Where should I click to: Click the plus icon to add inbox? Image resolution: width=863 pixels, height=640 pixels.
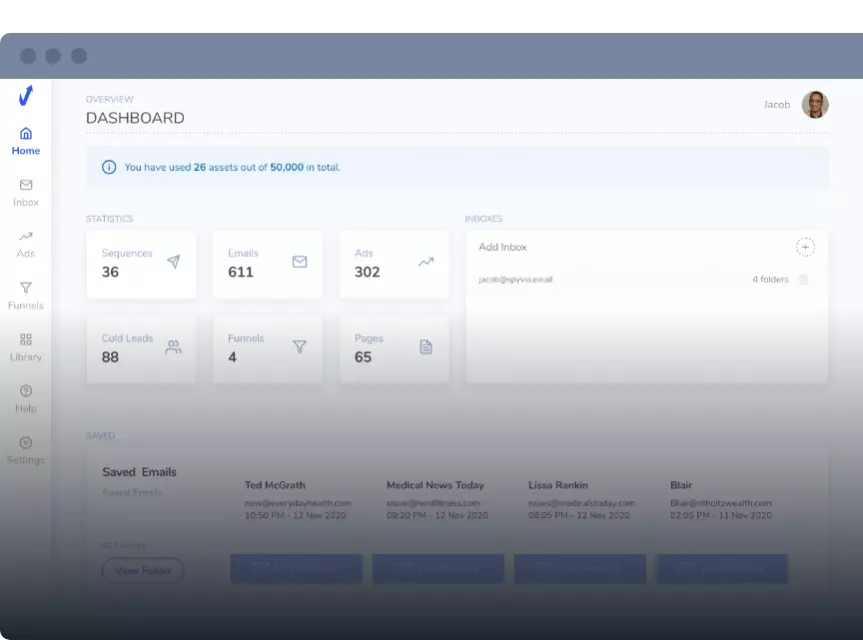click(x=805, y=247)
